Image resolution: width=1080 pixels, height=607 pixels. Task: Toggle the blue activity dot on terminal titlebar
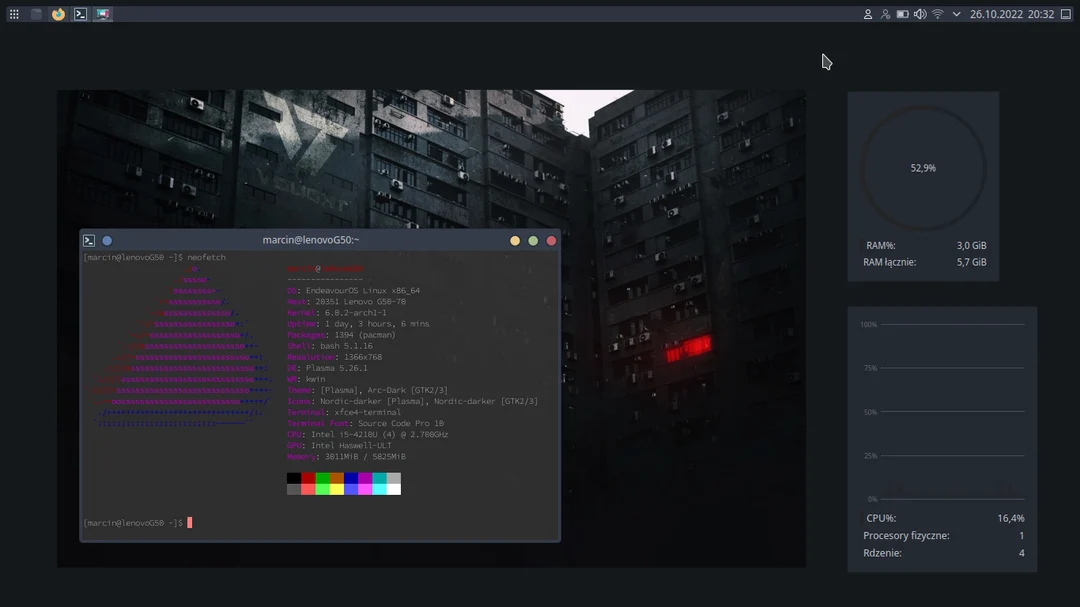(107, 240)
